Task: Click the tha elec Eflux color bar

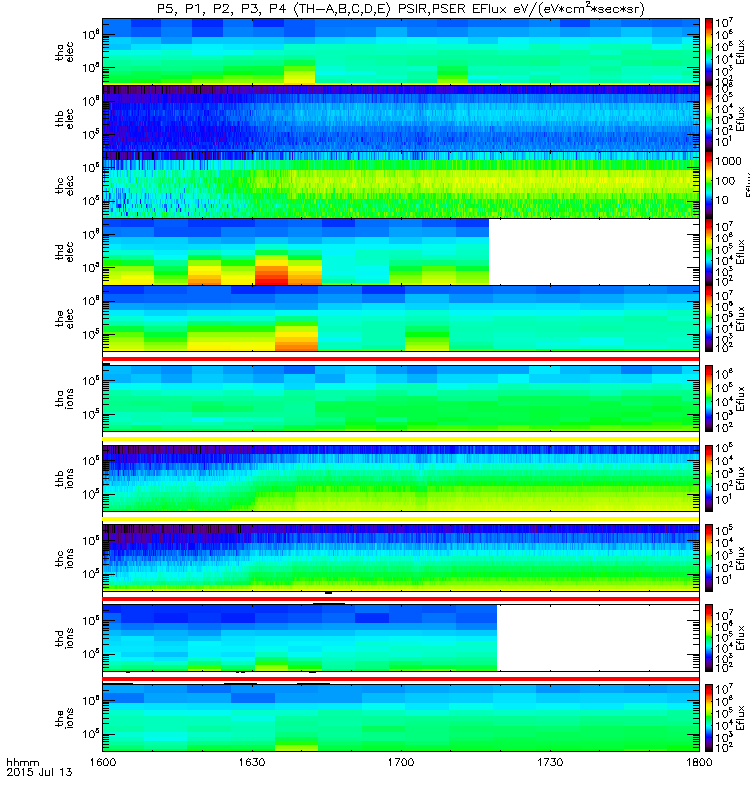Action: tap(709, 52)
